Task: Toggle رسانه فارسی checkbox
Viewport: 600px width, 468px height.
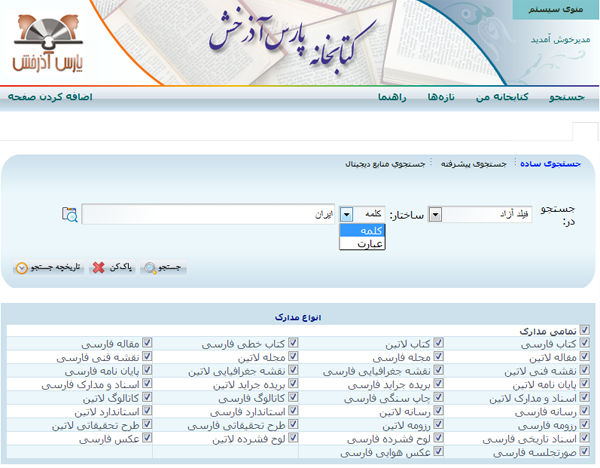Action: click(584, 411)
